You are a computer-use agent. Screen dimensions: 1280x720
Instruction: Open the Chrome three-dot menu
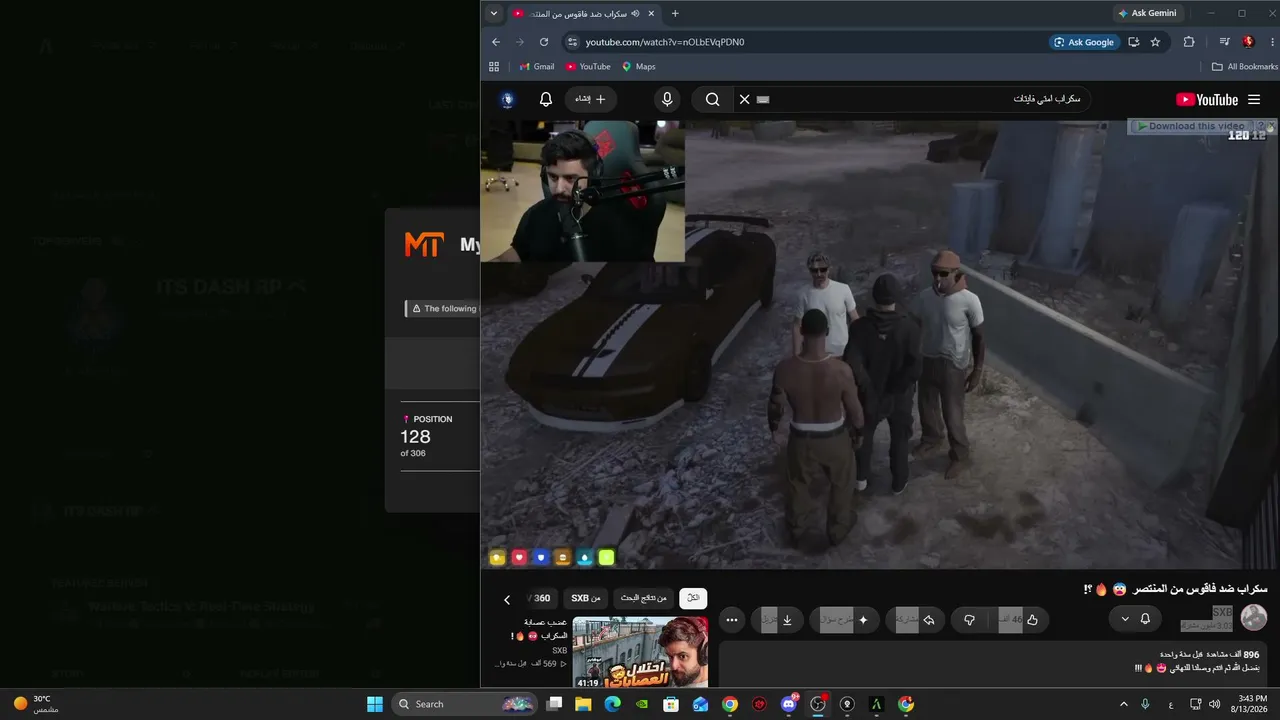pos(1270,42)
